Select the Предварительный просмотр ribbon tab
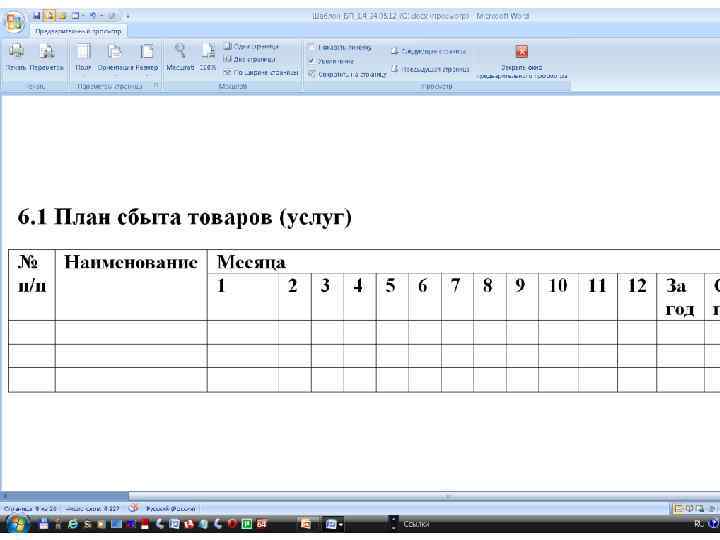Viewport: 720px width, 540px height. point(78,31)
